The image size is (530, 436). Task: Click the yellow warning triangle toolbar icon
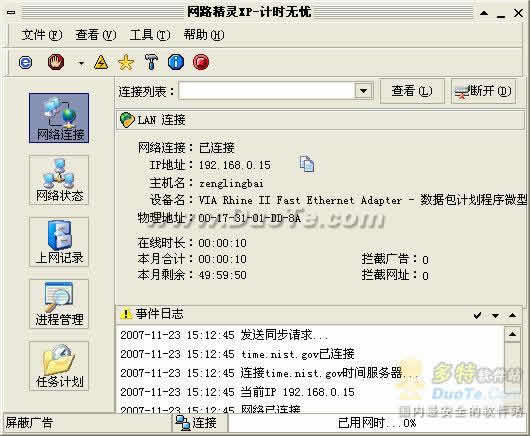coord(101,63)
